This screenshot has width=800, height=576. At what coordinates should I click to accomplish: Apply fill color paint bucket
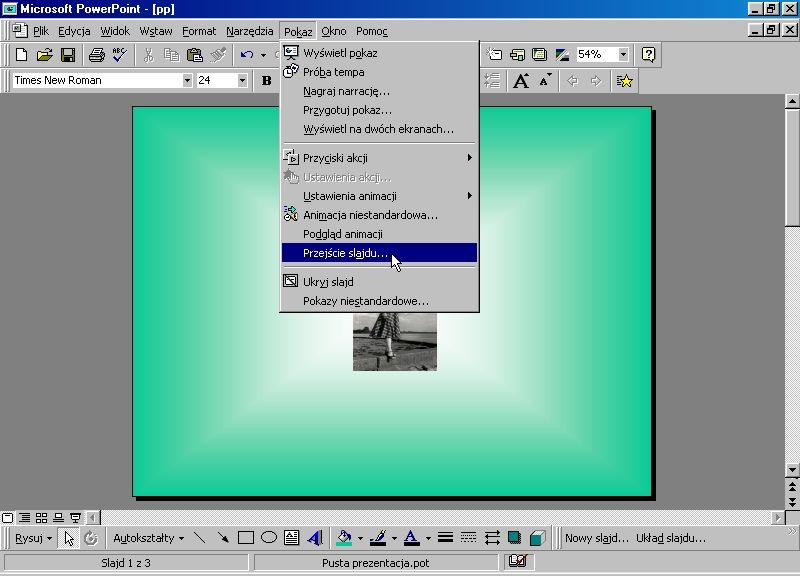coord(344,538)
